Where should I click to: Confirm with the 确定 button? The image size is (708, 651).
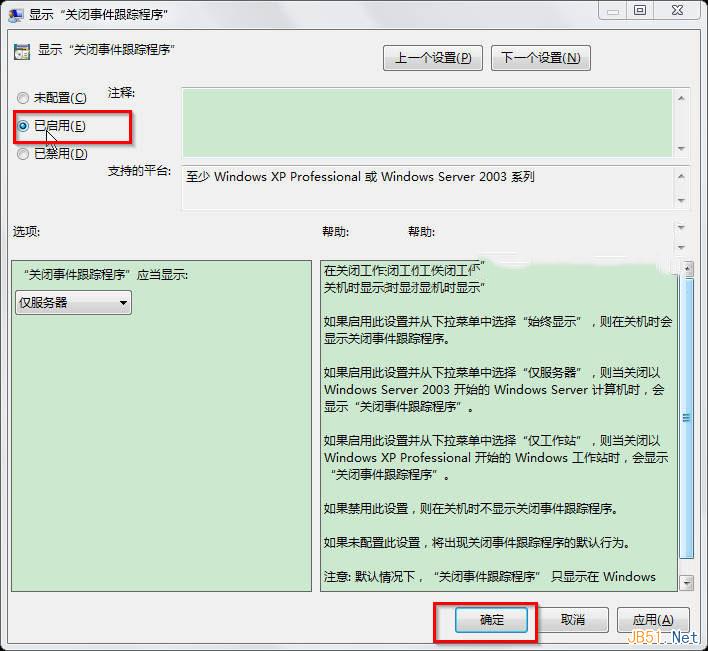tap(492, 620)
